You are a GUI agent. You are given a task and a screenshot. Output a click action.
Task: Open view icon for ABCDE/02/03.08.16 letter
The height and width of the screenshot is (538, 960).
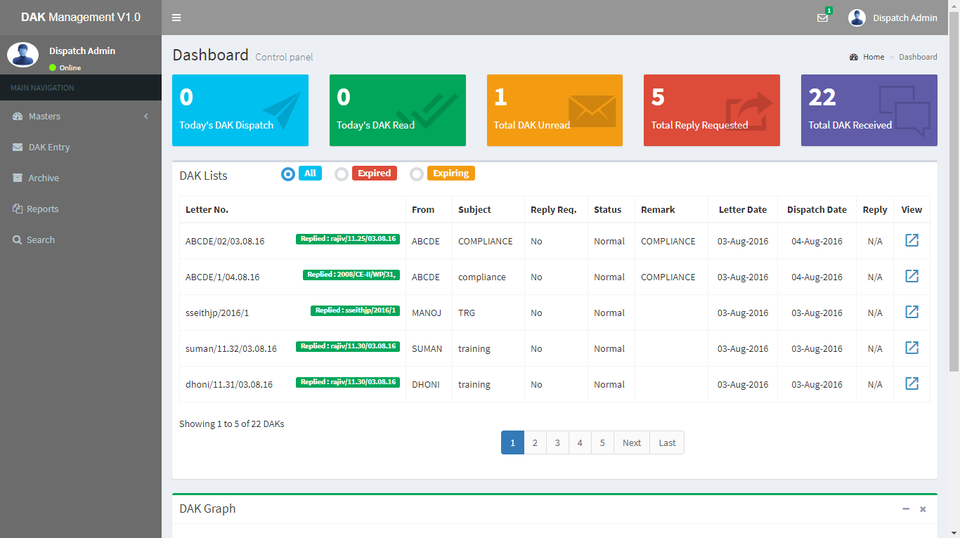911,241
